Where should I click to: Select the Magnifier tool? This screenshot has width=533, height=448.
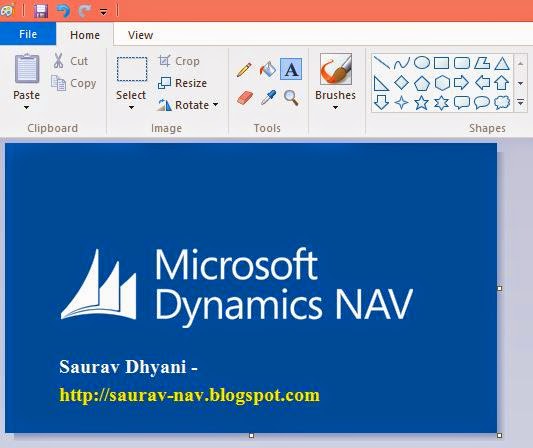tap(291, 98)
